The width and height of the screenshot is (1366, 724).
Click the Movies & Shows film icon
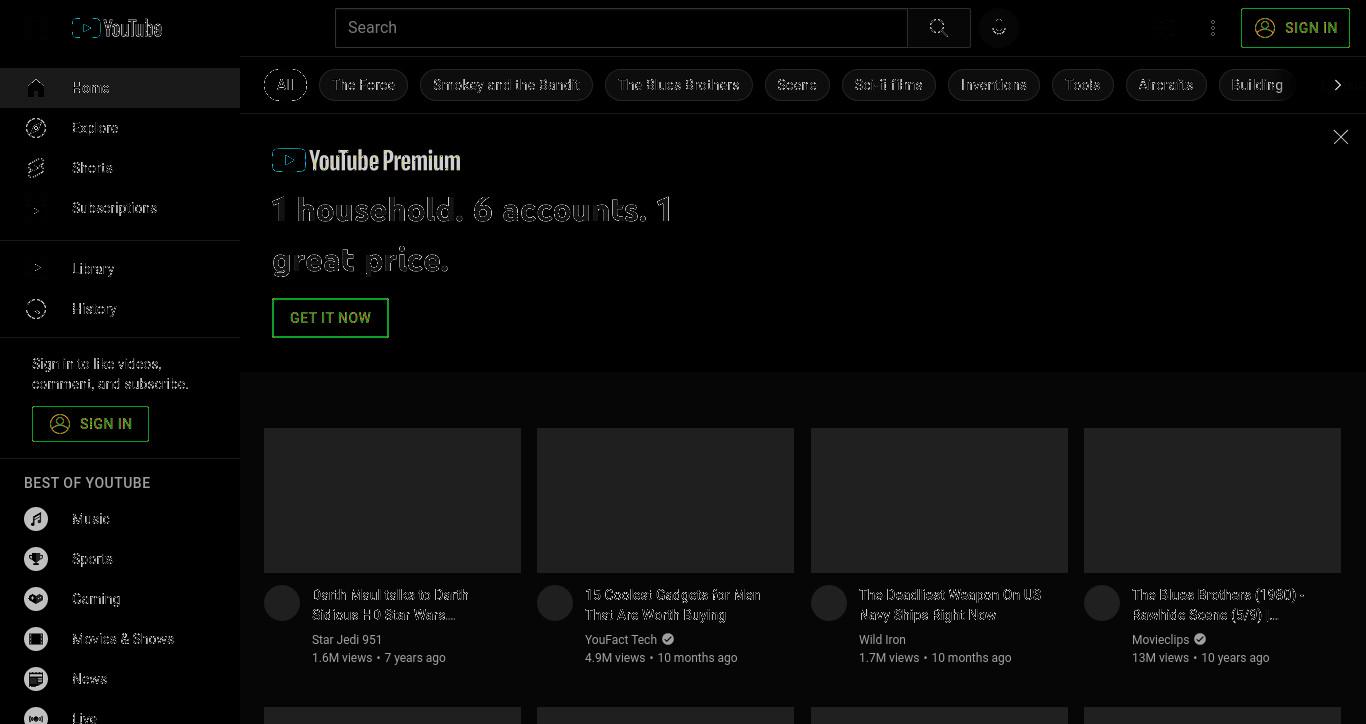(36, 639)
